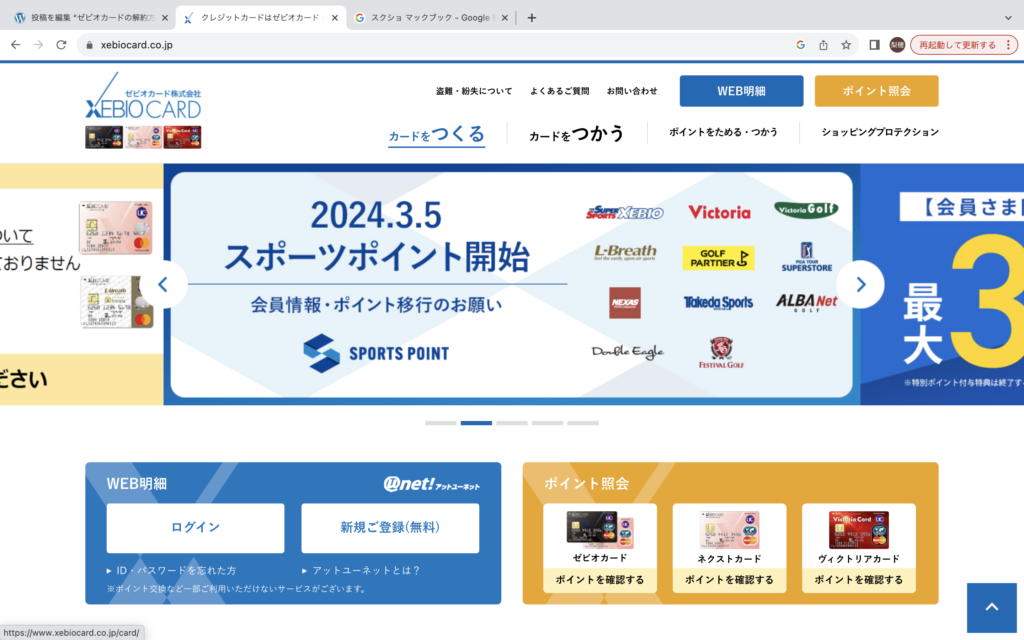
Task: Open Chrome's three-dot menu
Action: pyautogui.click(x=1008, y=45)
